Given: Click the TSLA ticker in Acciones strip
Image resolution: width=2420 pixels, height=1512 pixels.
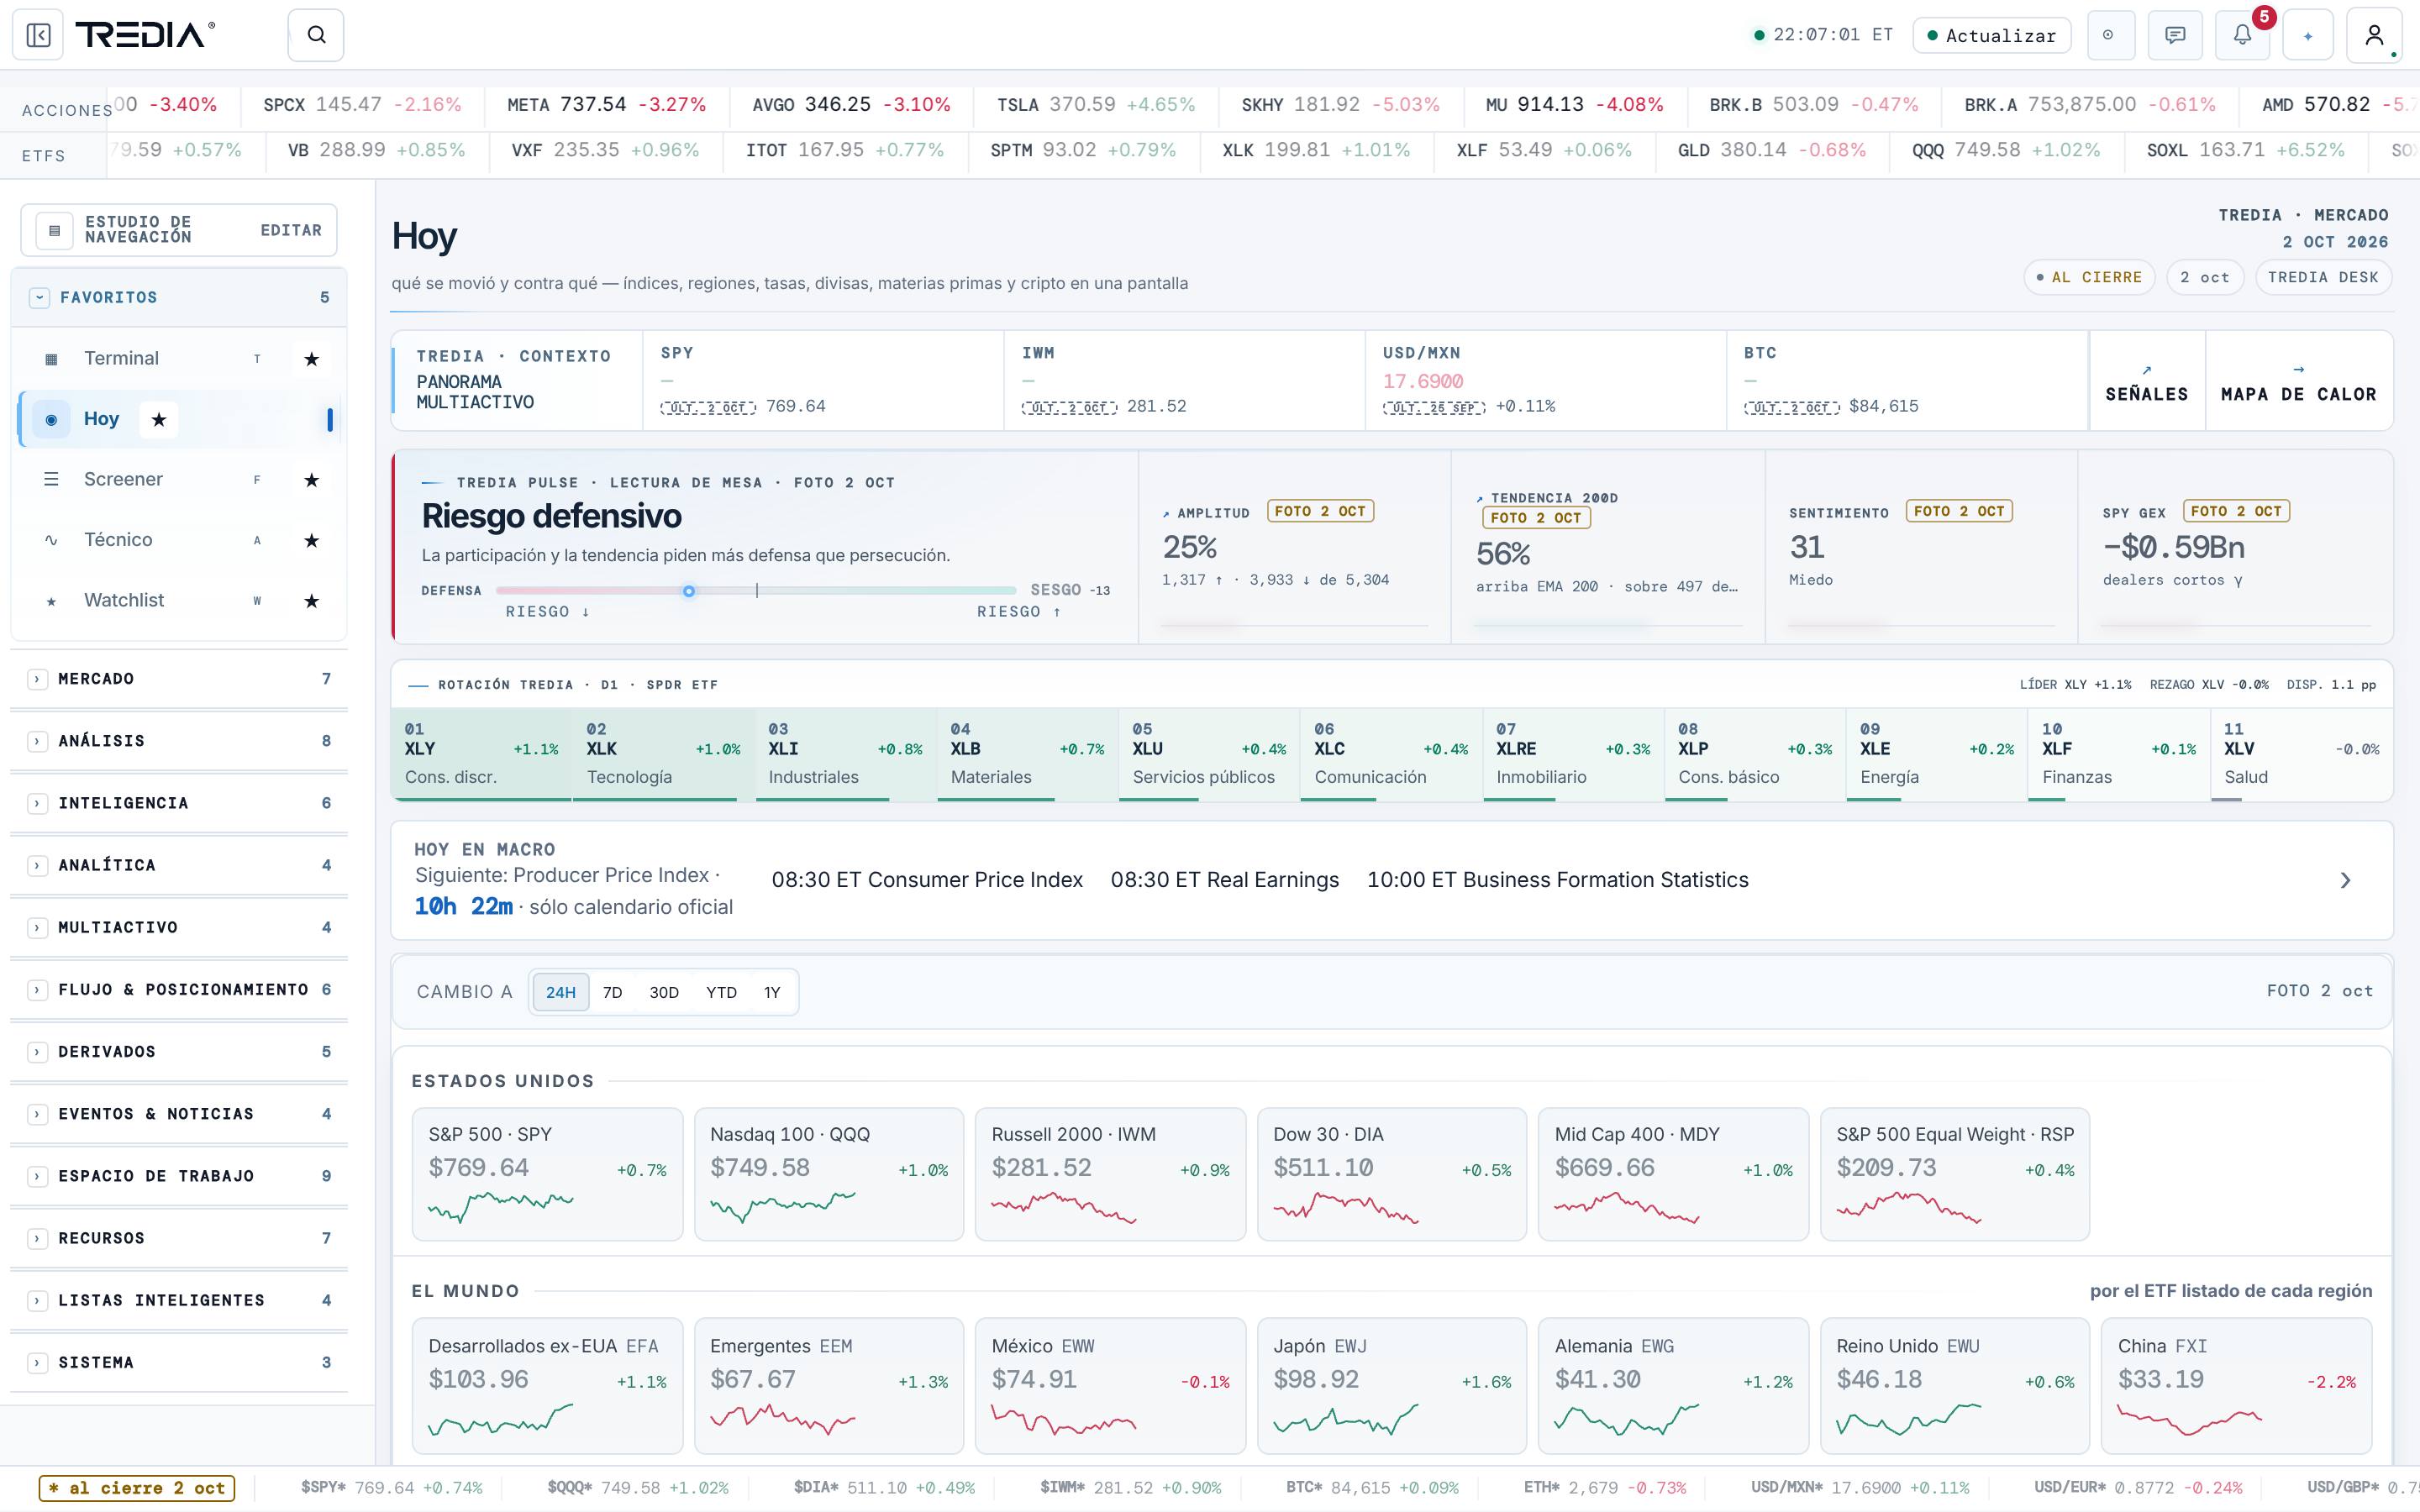Looking at the screenshot, I should pyautogui.click(x=1096, y=104).
